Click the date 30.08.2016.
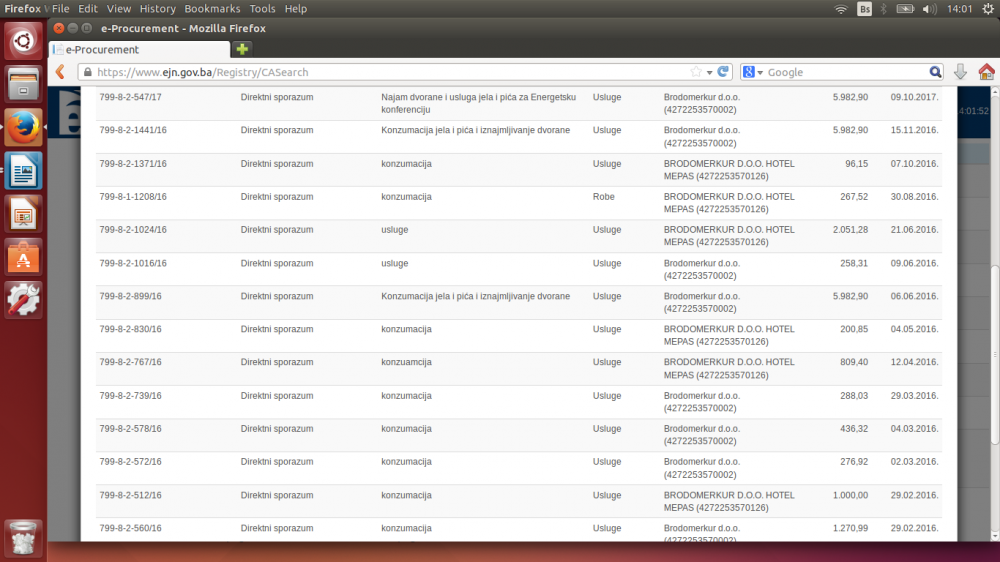This screenshot has height=562, width=1000. [915, 196]
